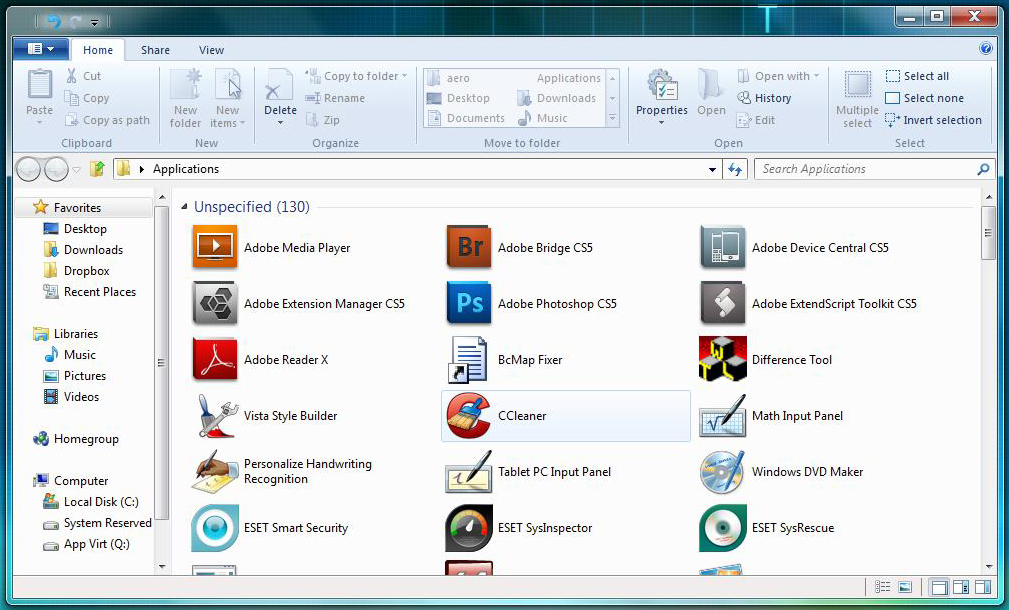Open the View ribbon tab
Viewport: 1009px width, 610px height.
(211, 50)
